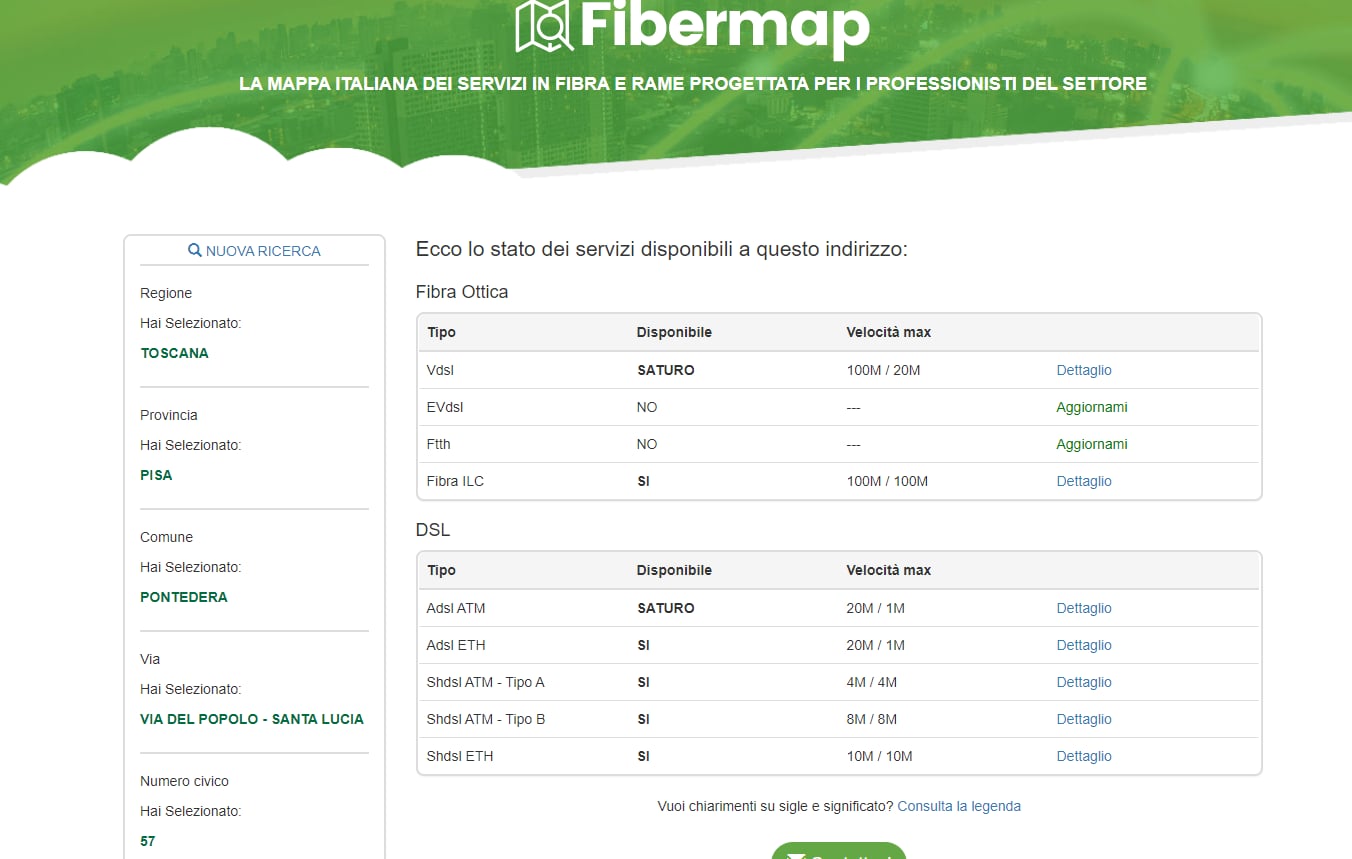The image size is (1352, 859).
Task: Click the Provincia label in the sidebar
Action: [169, 415]
